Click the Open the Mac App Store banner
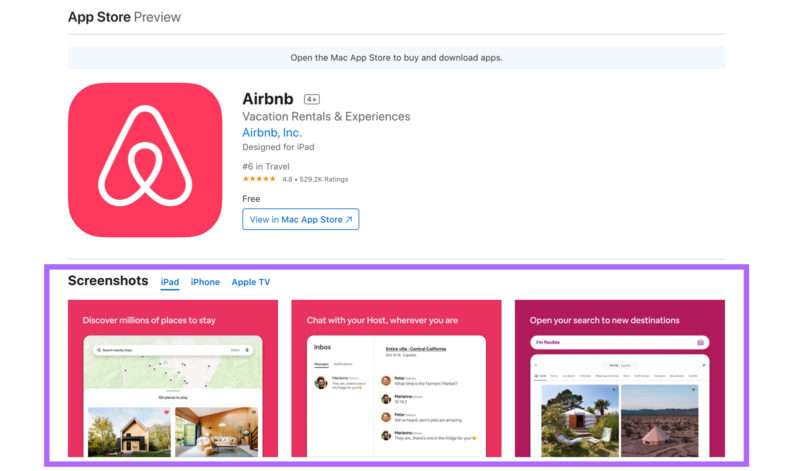The height and width of the screenshot is (471, 800). click(x=396, y=58)
